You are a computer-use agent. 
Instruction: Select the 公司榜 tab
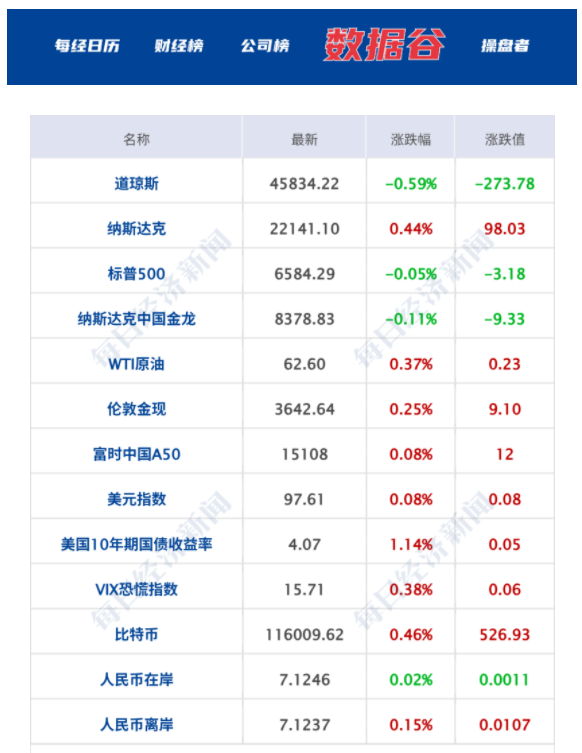pos(265,46)
